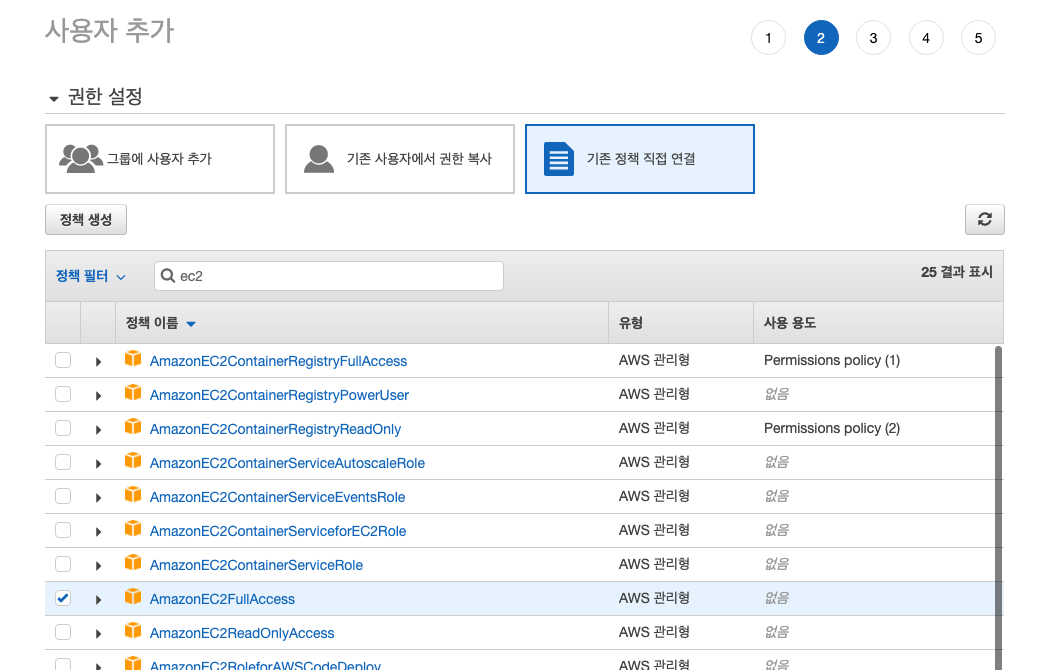Click the policy list vertical scrollbar
The width and height of the screenshot is (1038, 670).
tap(998, 508)
